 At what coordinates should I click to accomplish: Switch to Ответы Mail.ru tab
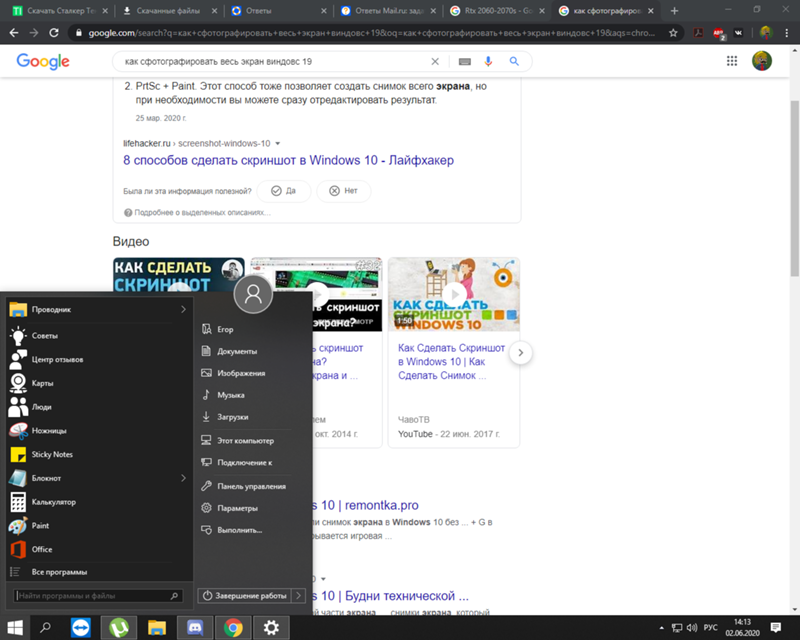[x=388, y=11]
